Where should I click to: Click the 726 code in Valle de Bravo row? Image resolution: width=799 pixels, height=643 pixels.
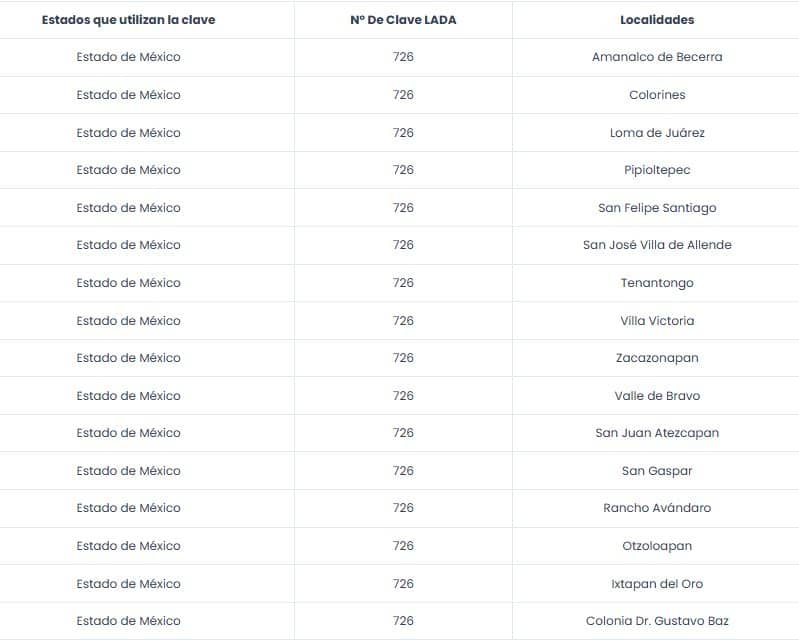pos(403,396)
